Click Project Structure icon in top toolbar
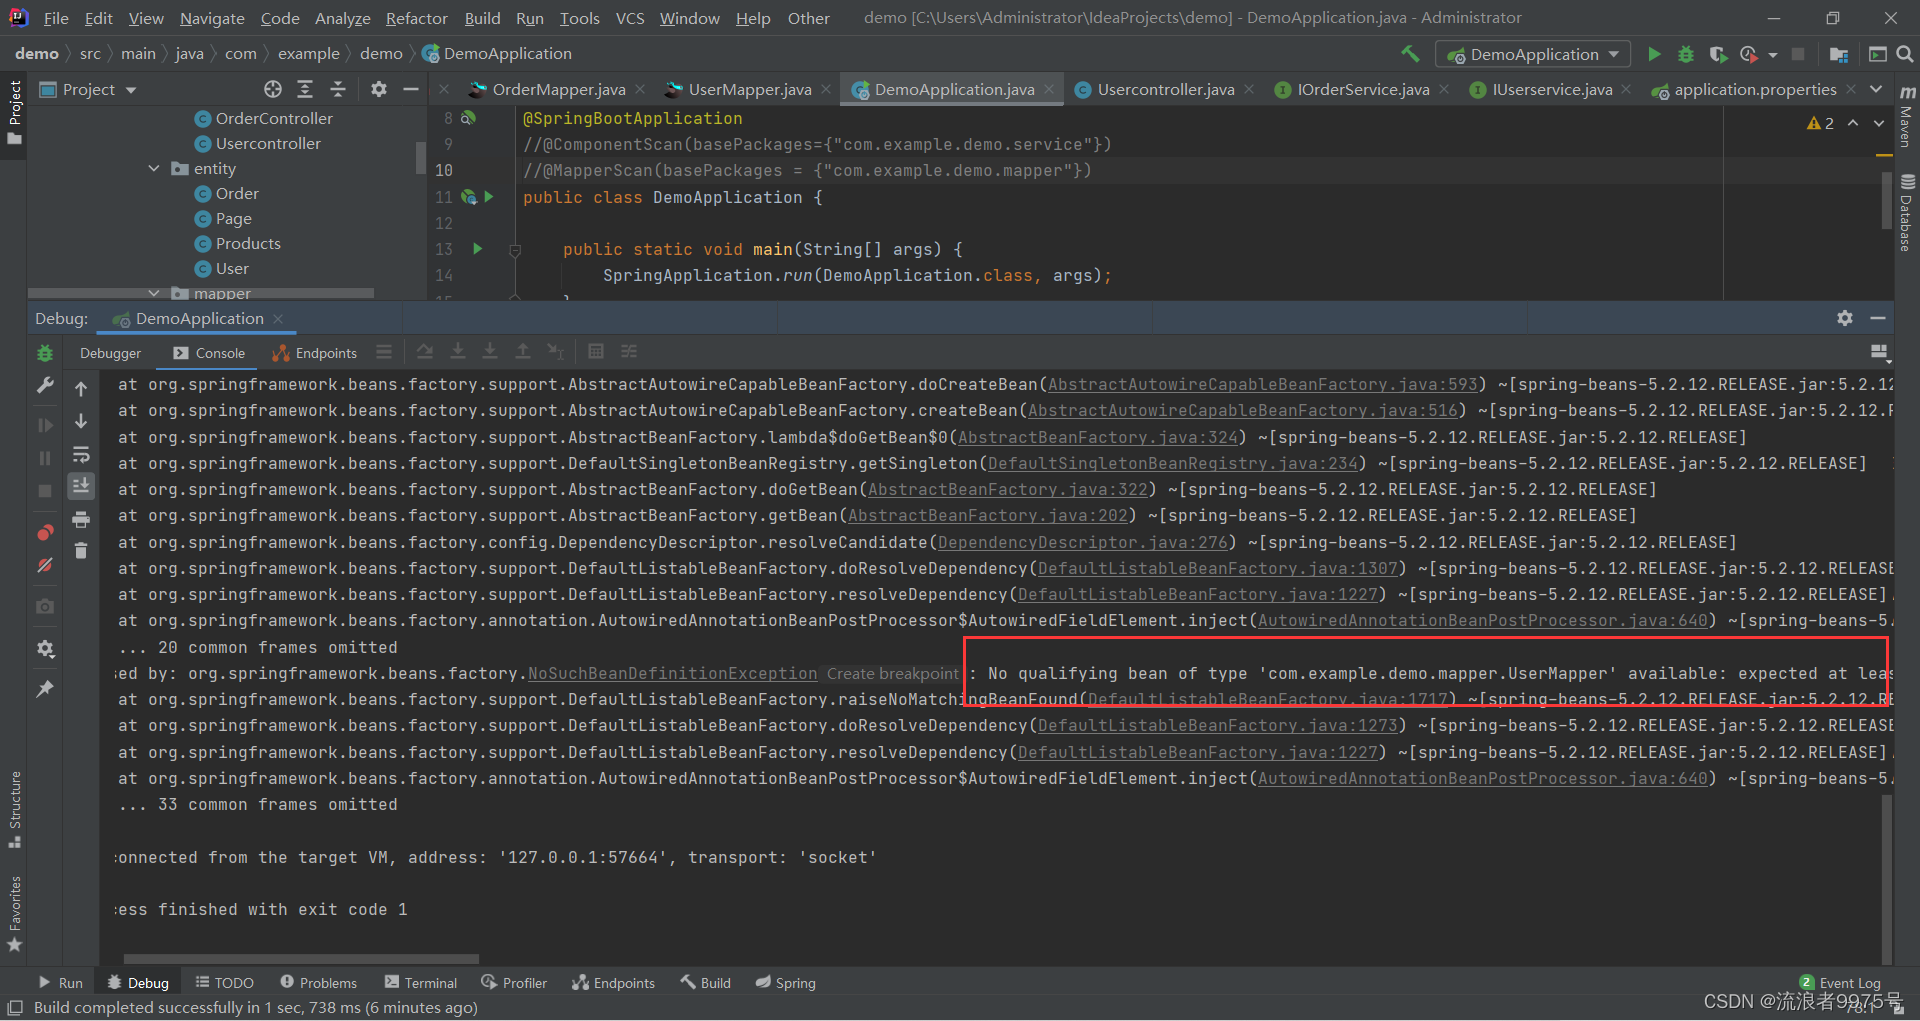Screen dimensions: 1920x1021 [1838, 54]
